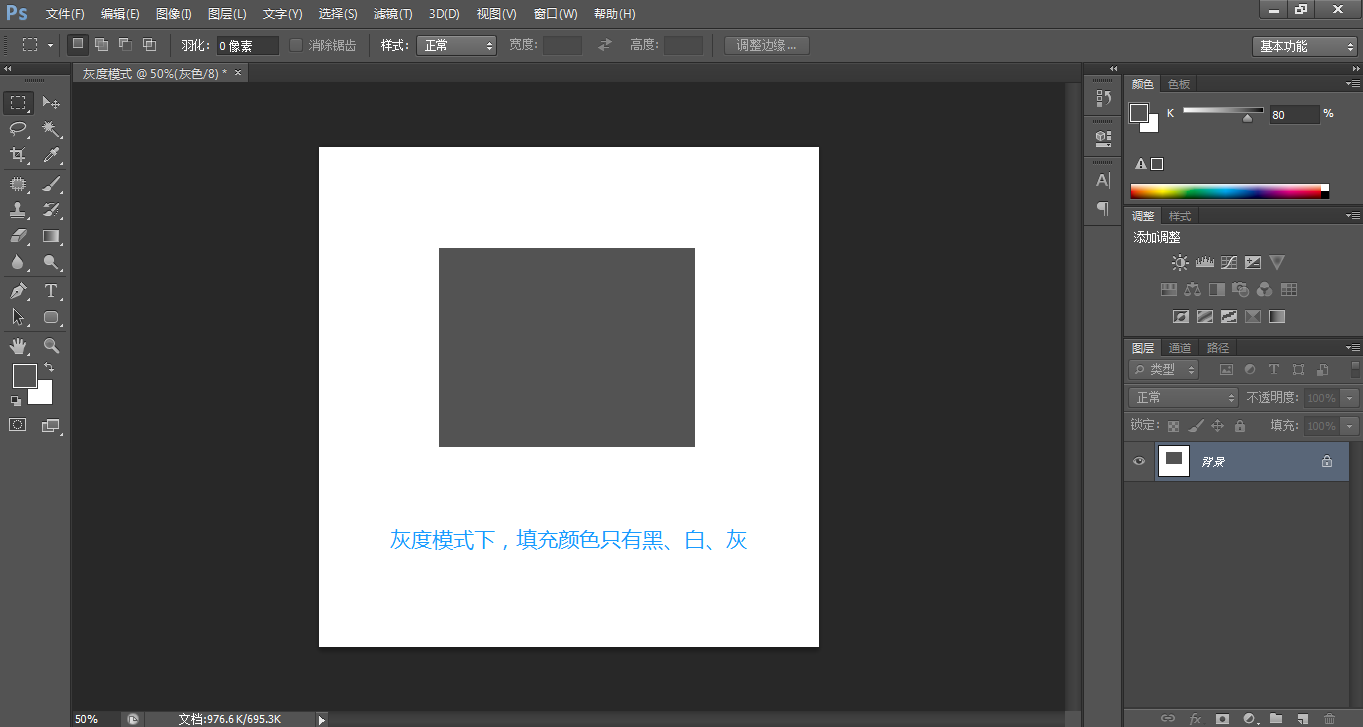Open the Layers panel flyout menu
The width and height of the screenshot is (1363, 727).
click(x=1352, y=348)
